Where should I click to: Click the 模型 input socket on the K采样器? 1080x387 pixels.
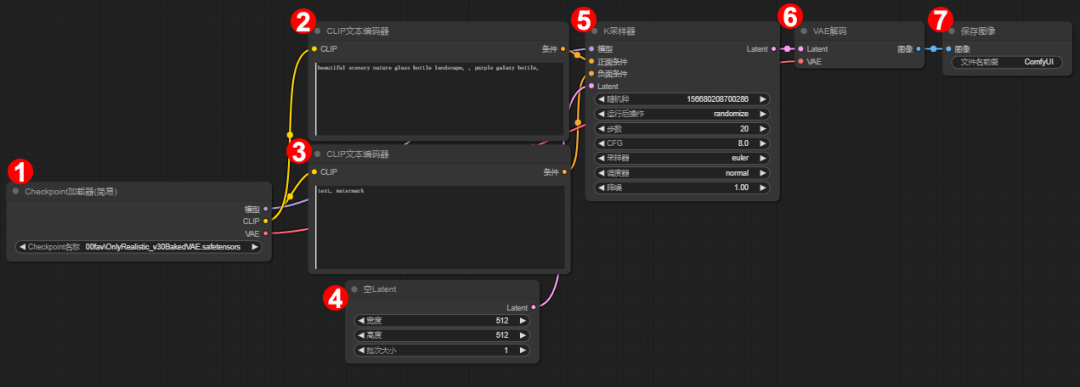tap(591, 49)
